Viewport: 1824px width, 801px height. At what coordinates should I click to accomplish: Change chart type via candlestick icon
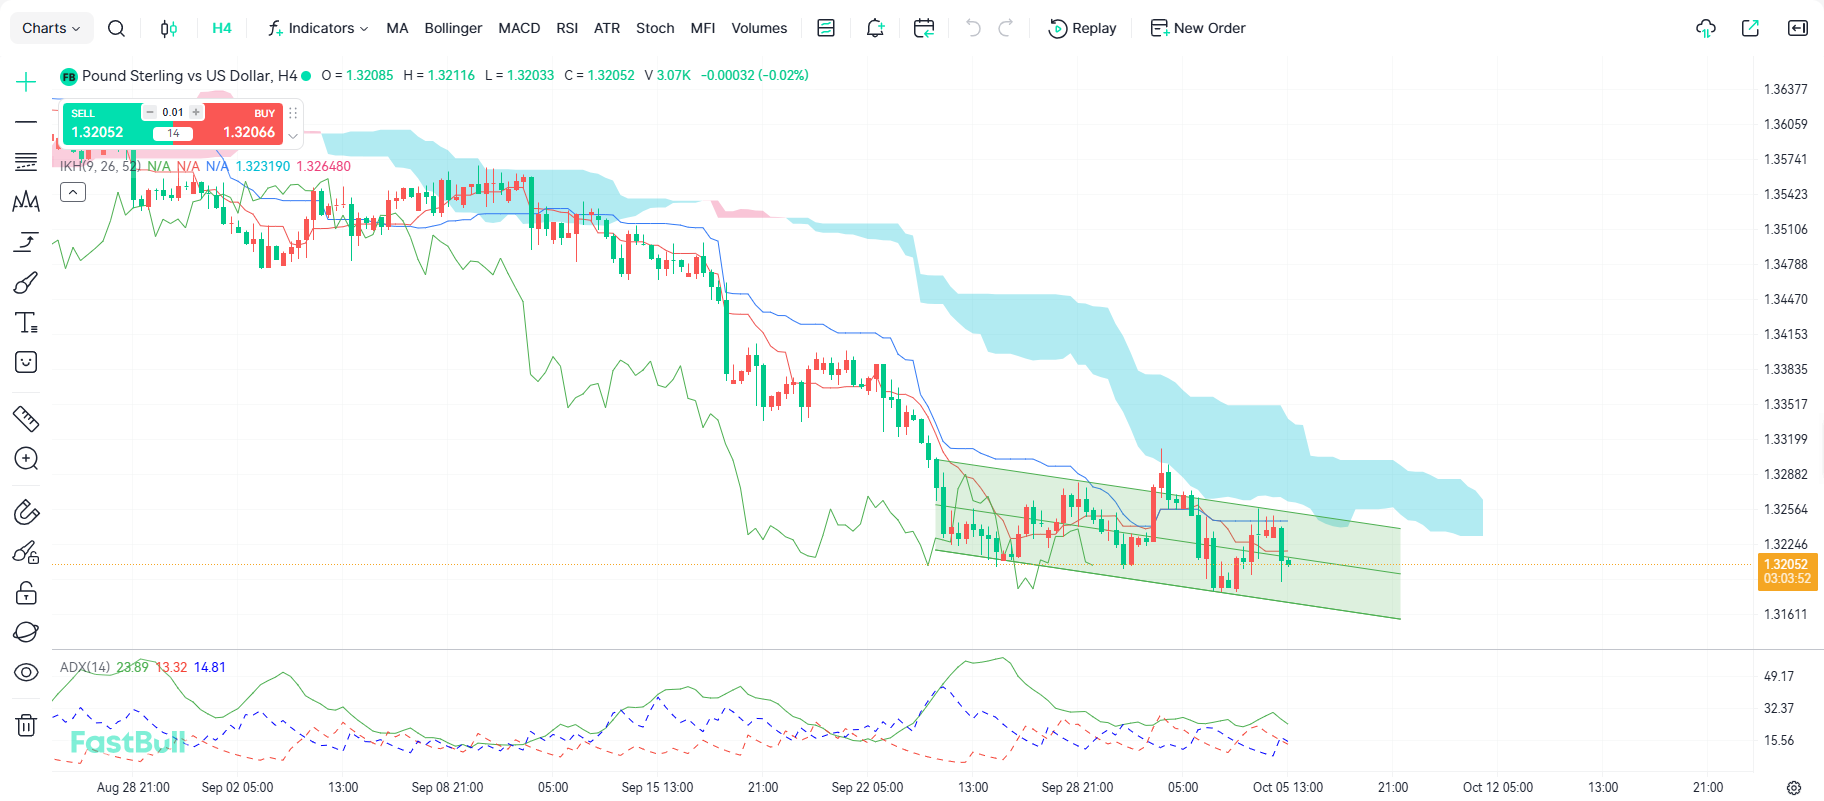coord(169,28)
